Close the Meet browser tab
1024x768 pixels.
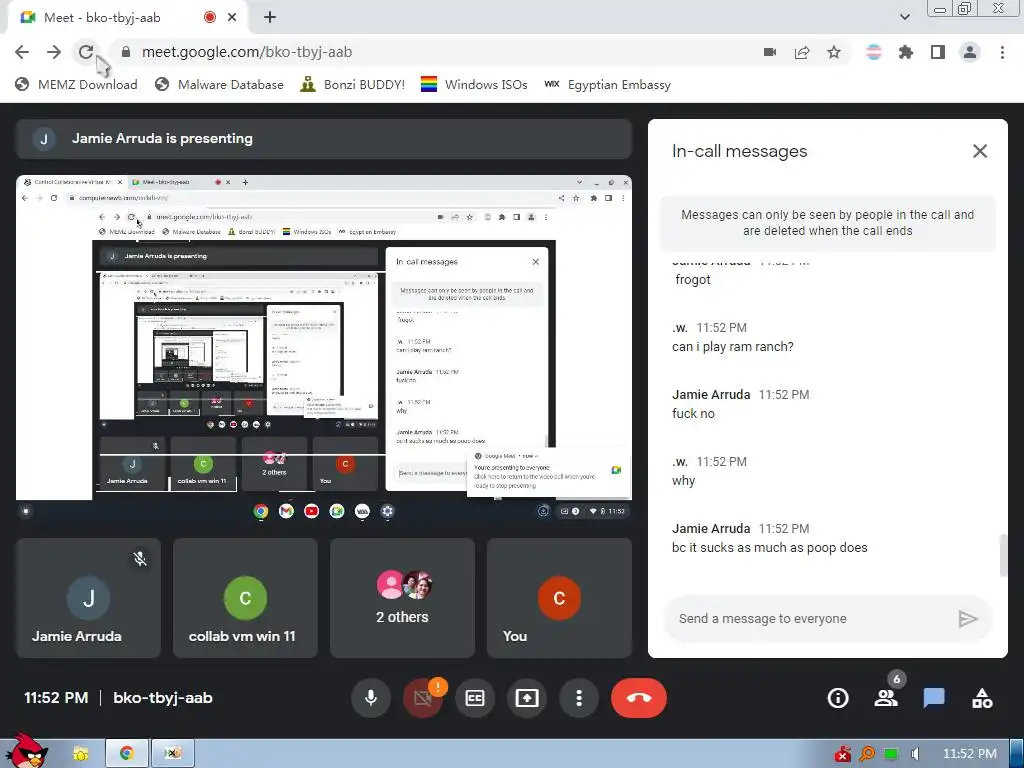[x=232, y=18]
